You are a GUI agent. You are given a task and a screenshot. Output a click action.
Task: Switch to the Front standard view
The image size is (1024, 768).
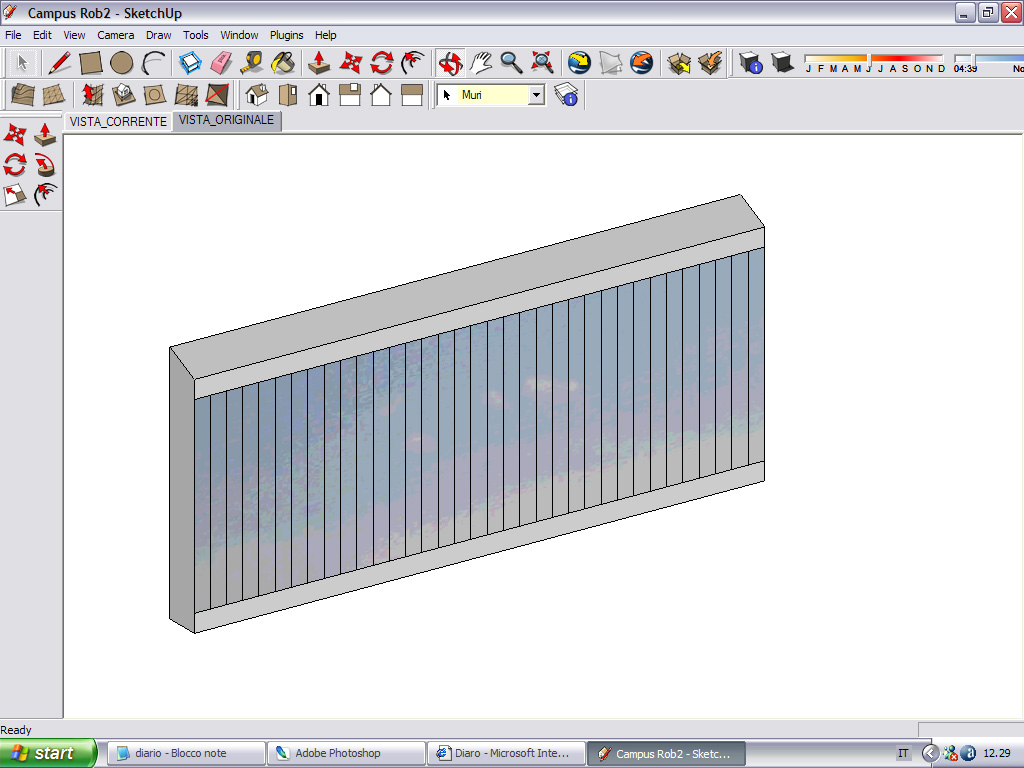(319, 95)
